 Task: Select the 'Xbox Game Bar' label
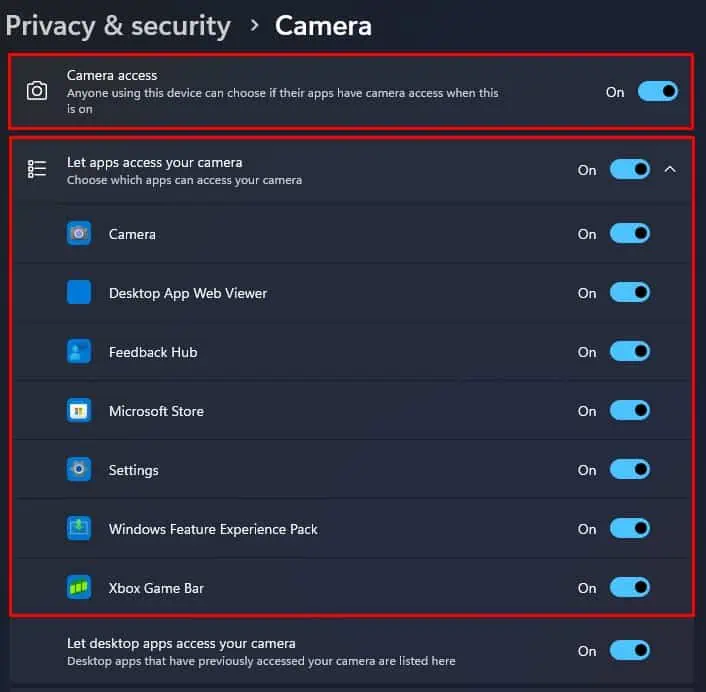(156, 588)
